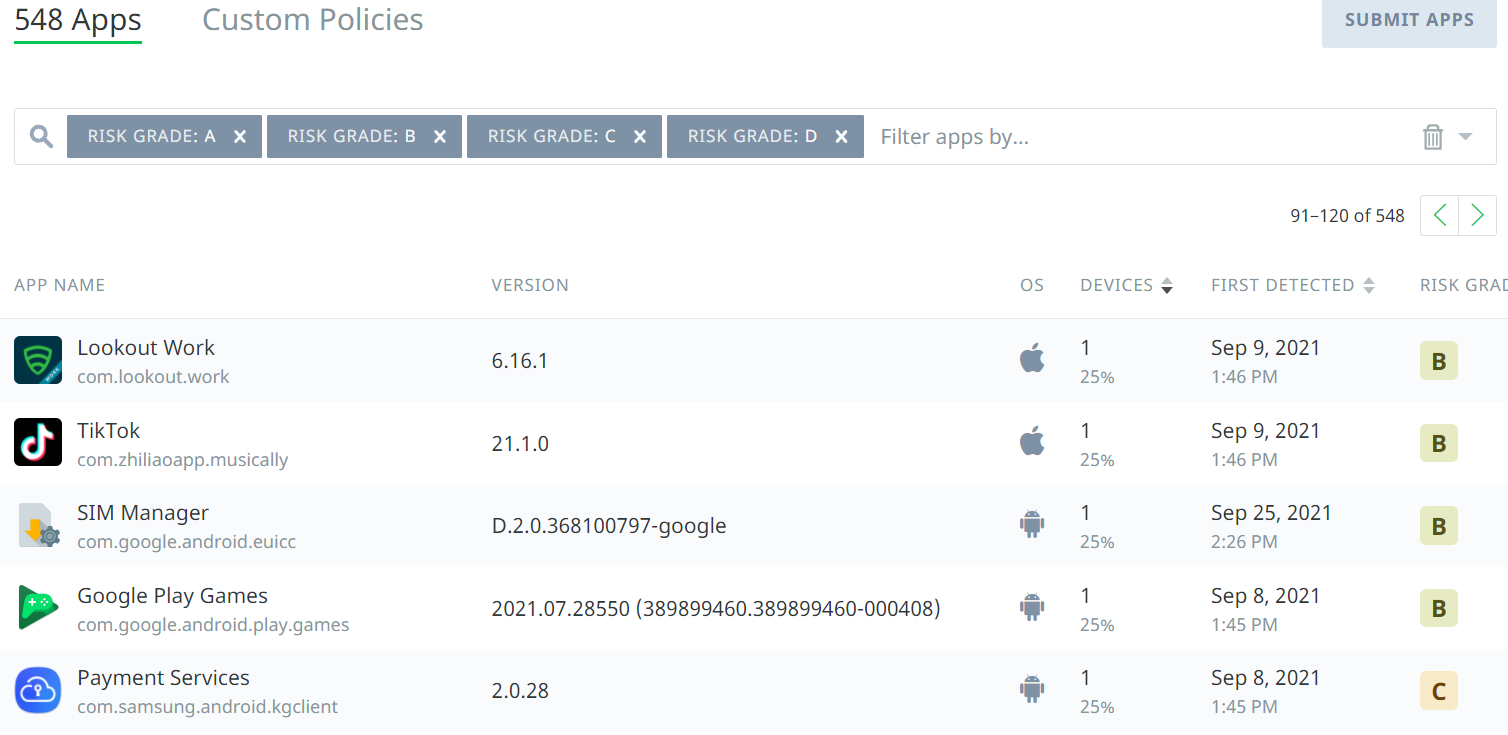
Task: Click the Submit Apps button
Action: pyautogui.click(x=1409, y=21)
